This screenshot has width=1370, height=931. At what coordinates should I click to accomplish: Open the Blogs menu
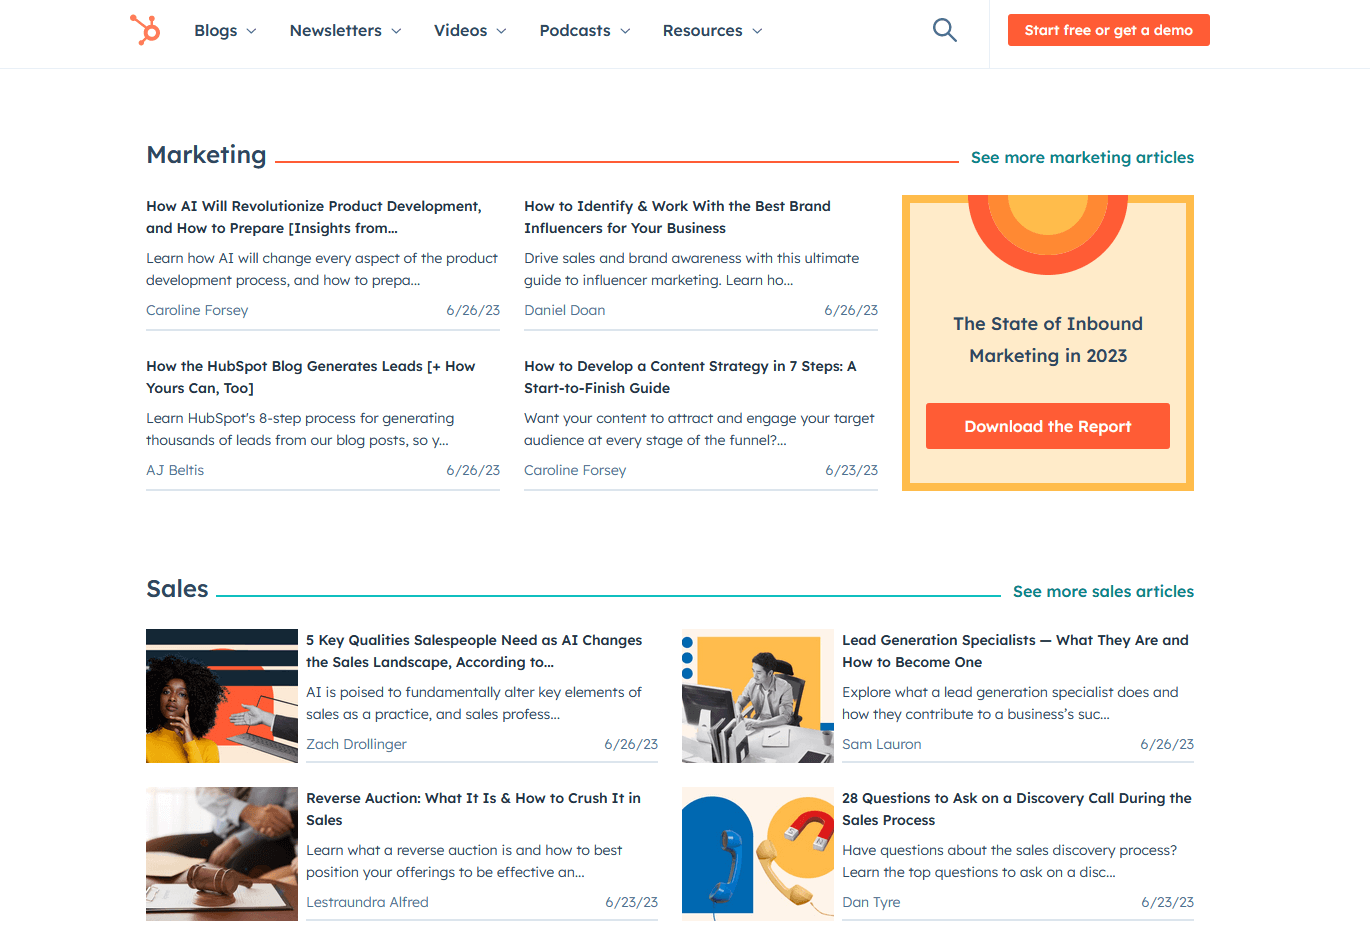click(225, 31)
